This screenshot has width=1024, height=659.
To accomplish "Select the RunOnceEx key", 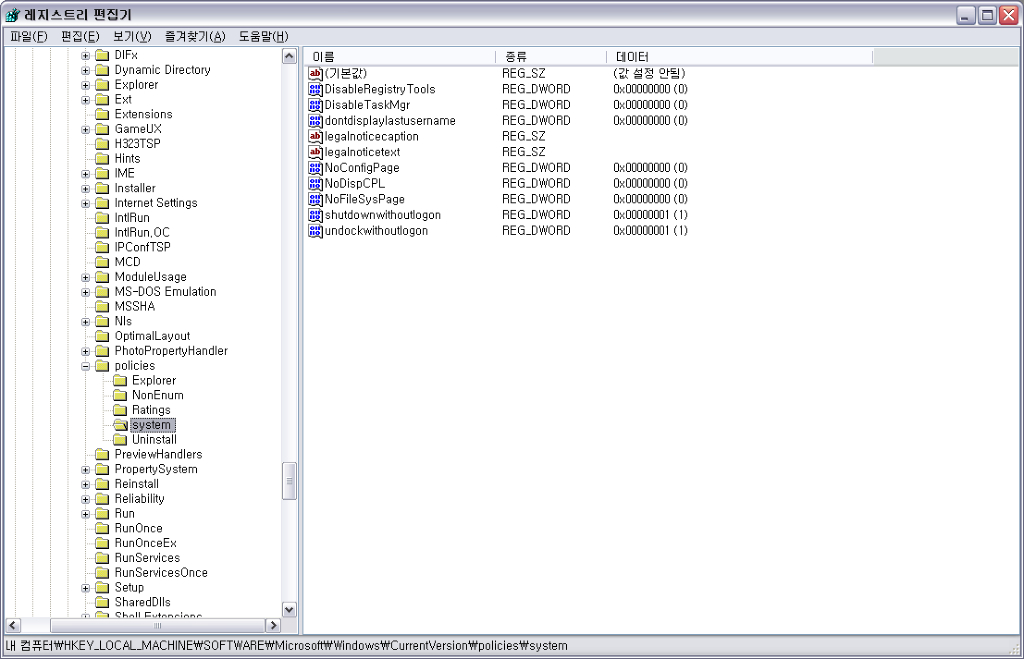I will 146,543.
